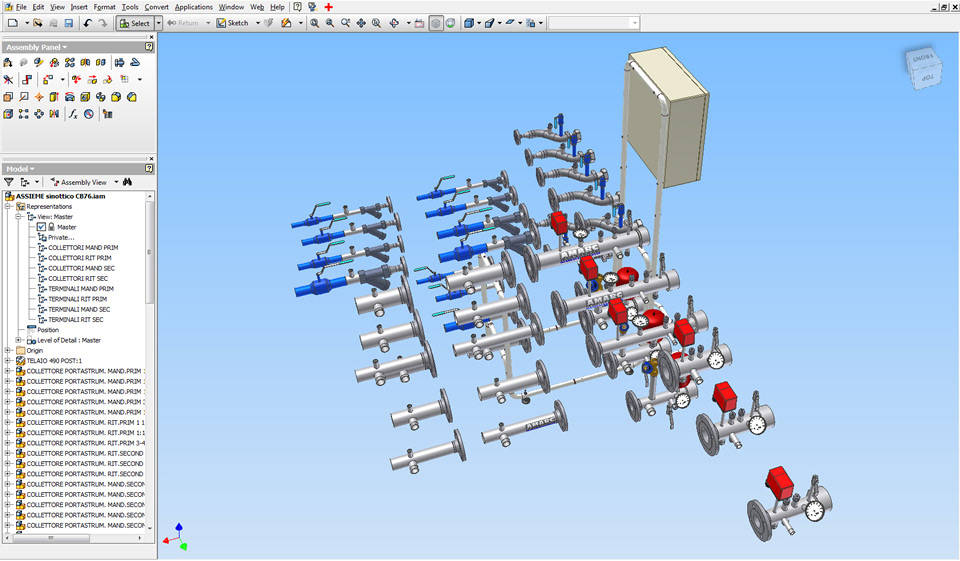Image resolution: width=960 pixels, height=561 pixels.
Task: Expand the Origin folder node
Action: point(8,350)
